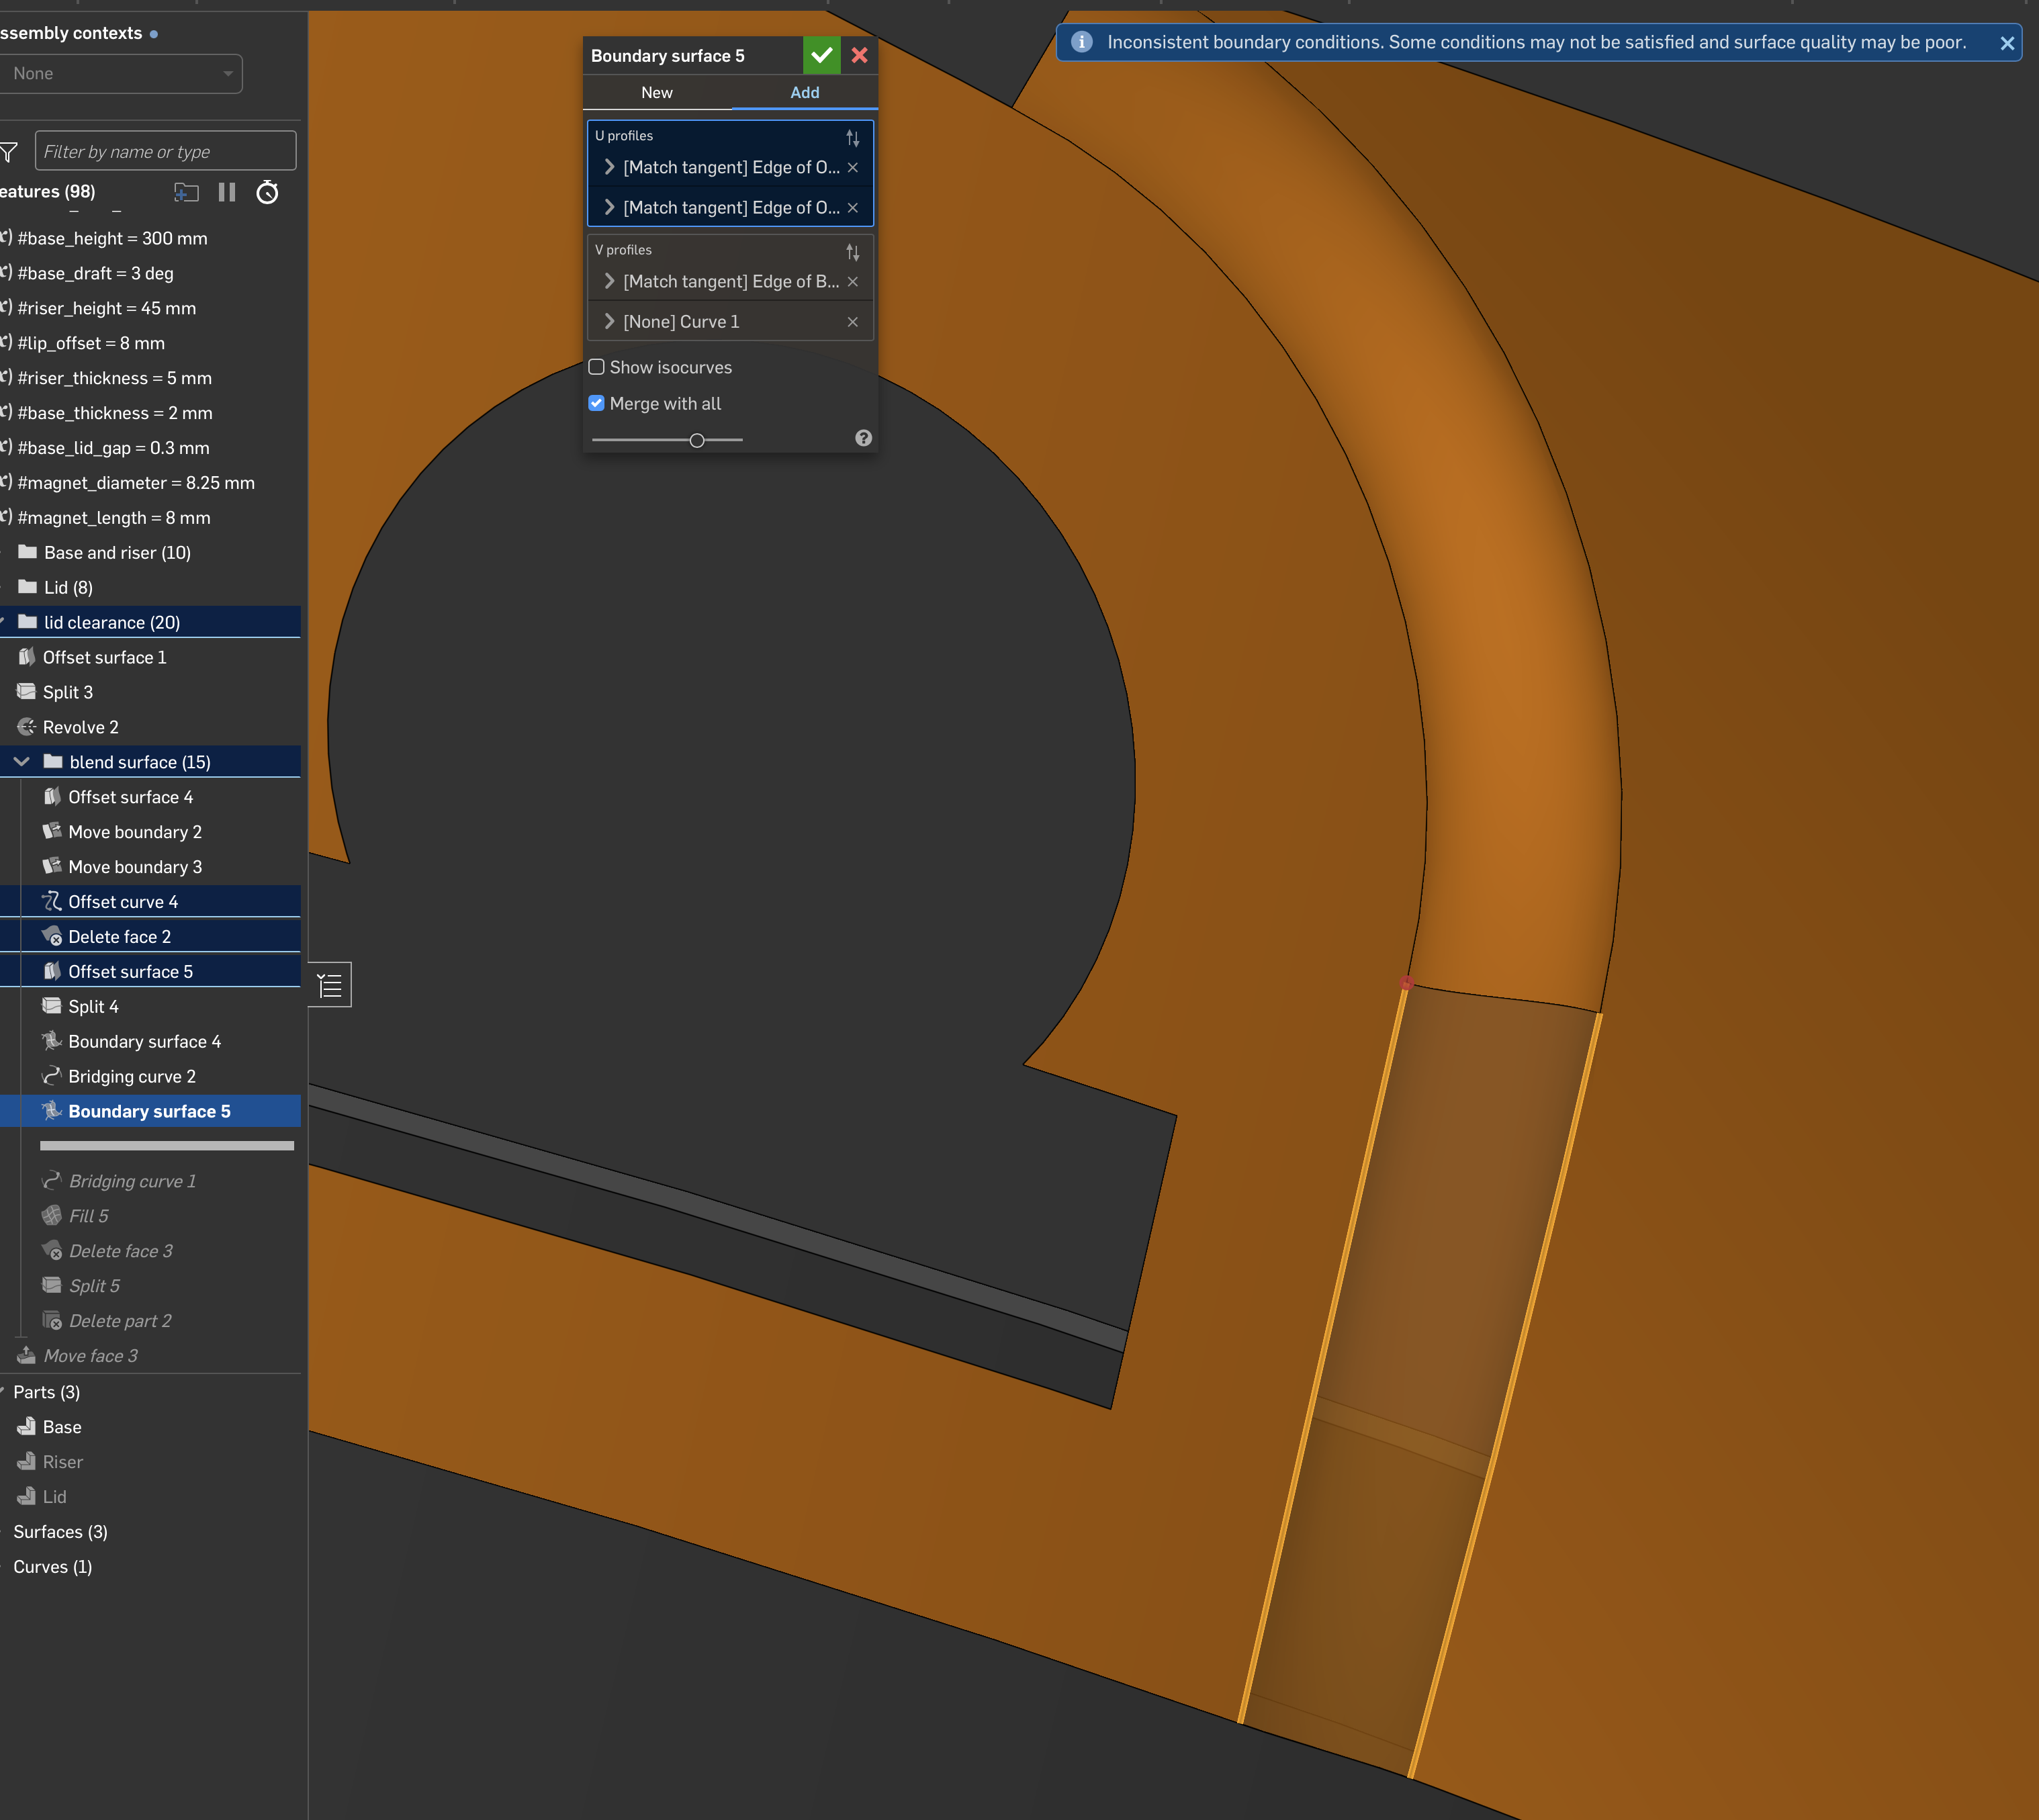Enable the Show isocurves checkbox

(597, 367)
